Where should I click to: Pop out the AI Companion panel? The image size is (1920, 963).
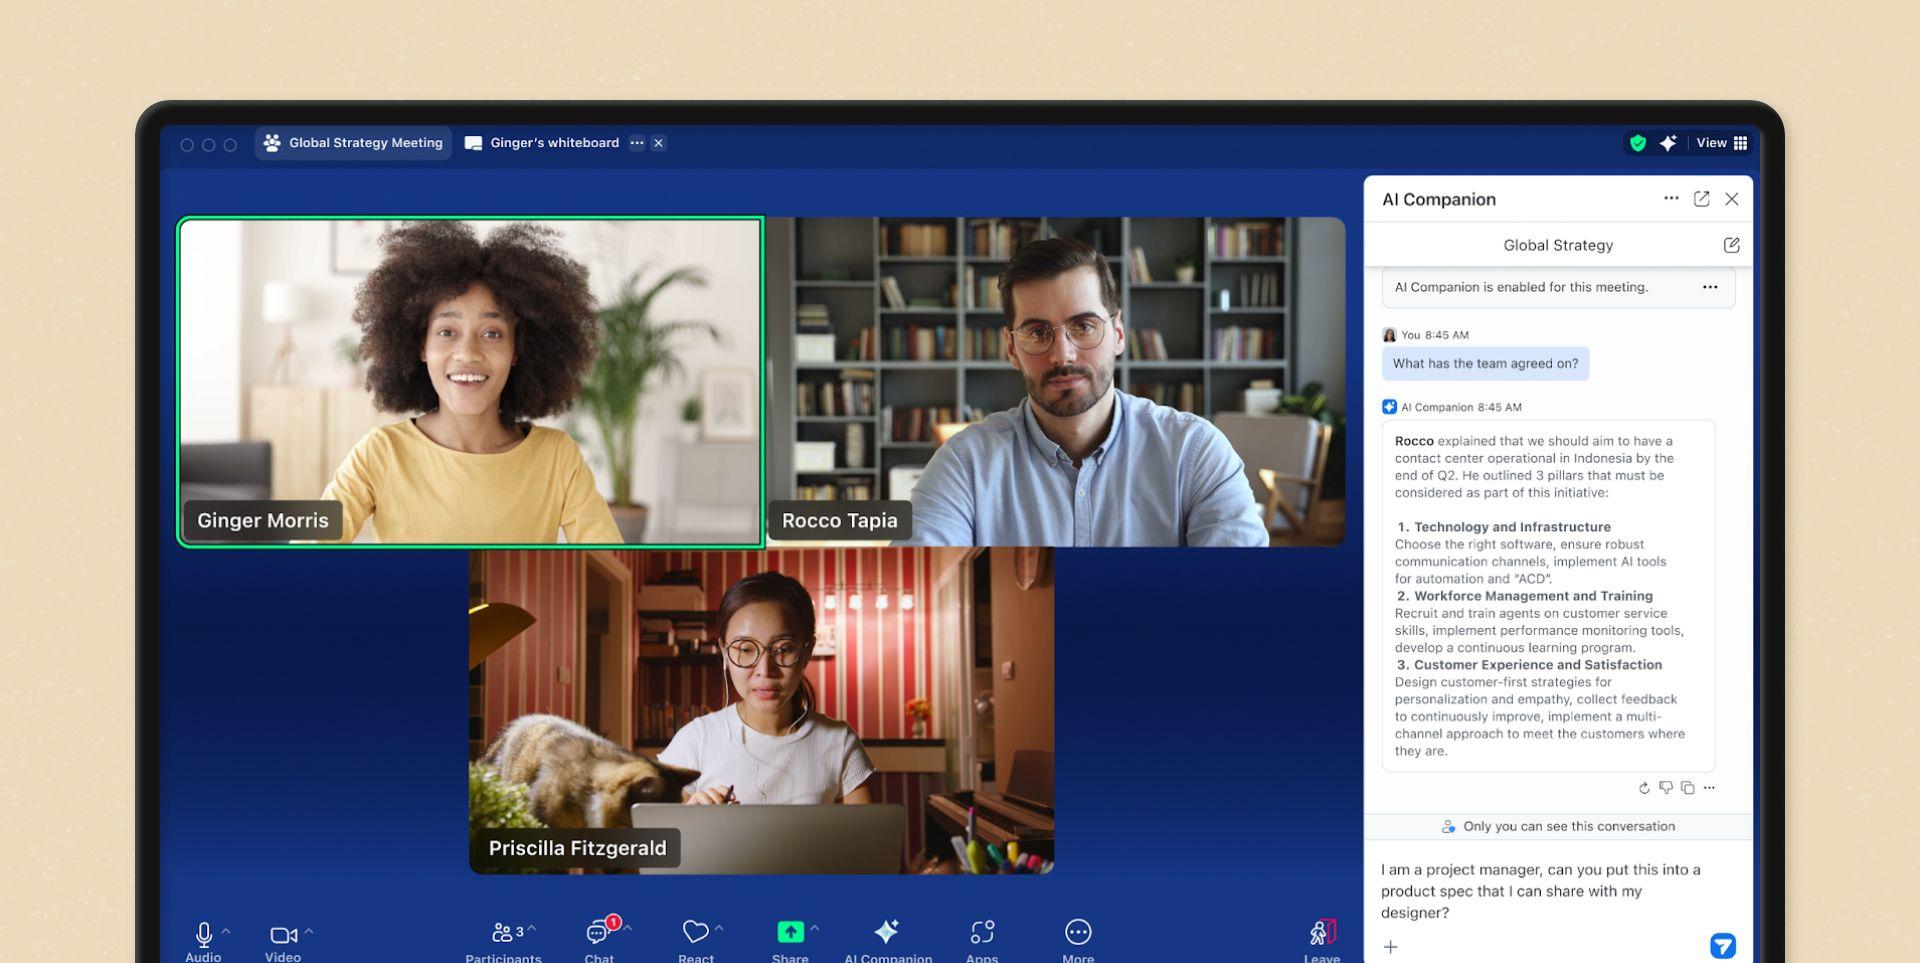pos(1702,199)
